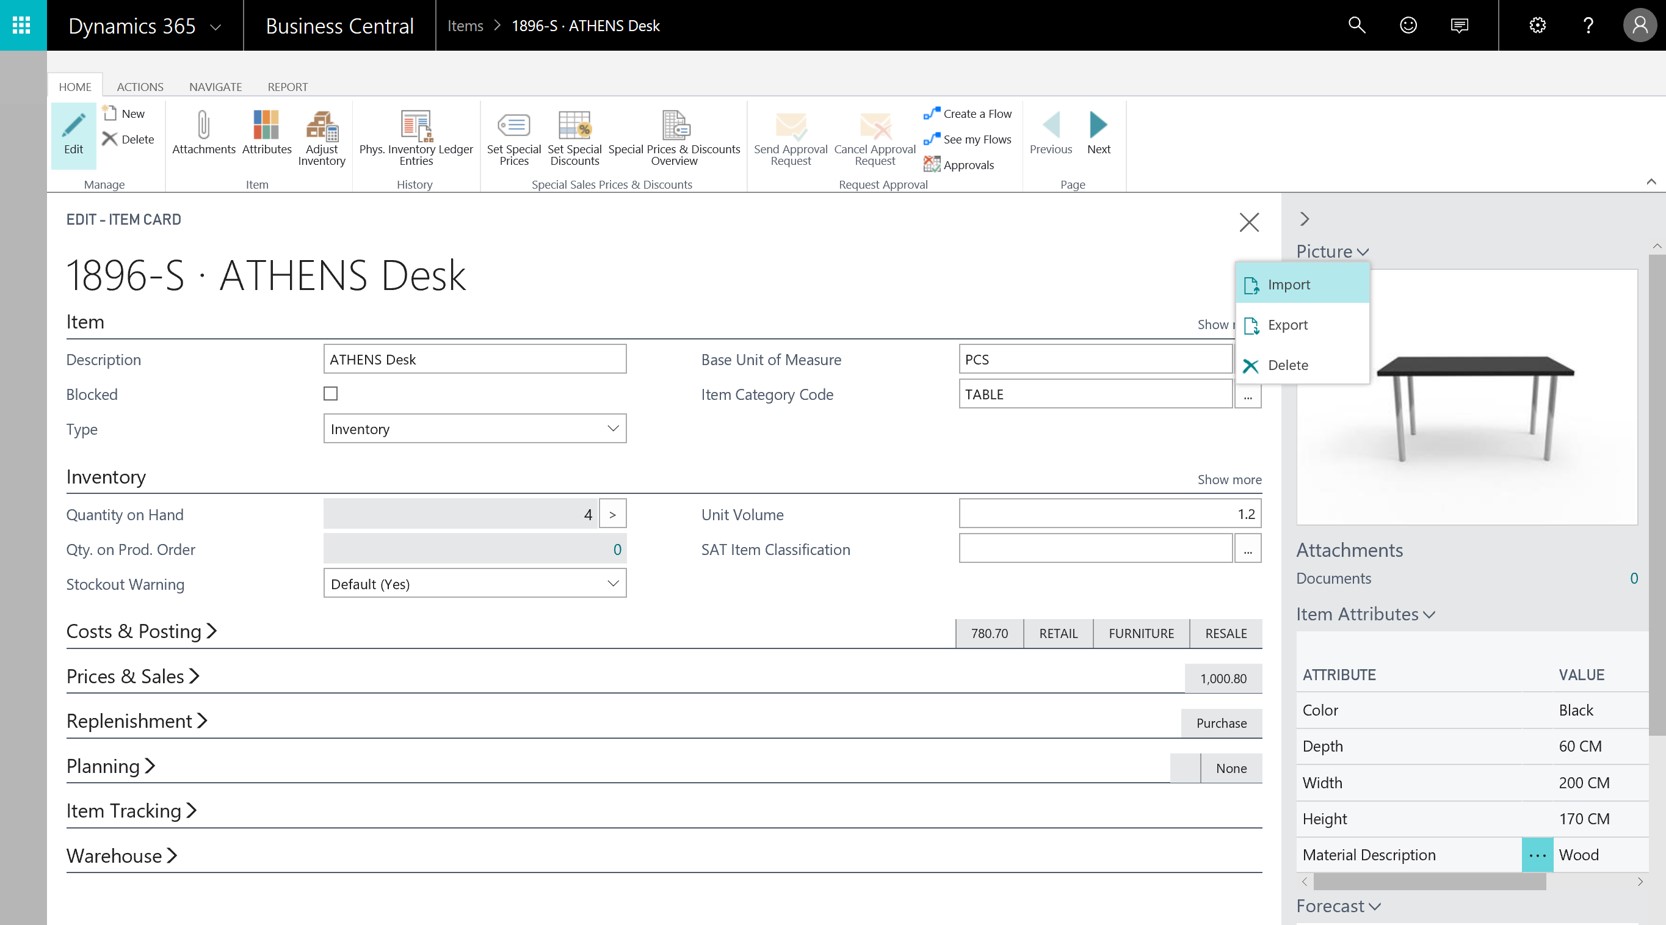The height and width of the screenshot is (925, 1666).
Task: Click Create a Flow
Action: coord(968,113)
